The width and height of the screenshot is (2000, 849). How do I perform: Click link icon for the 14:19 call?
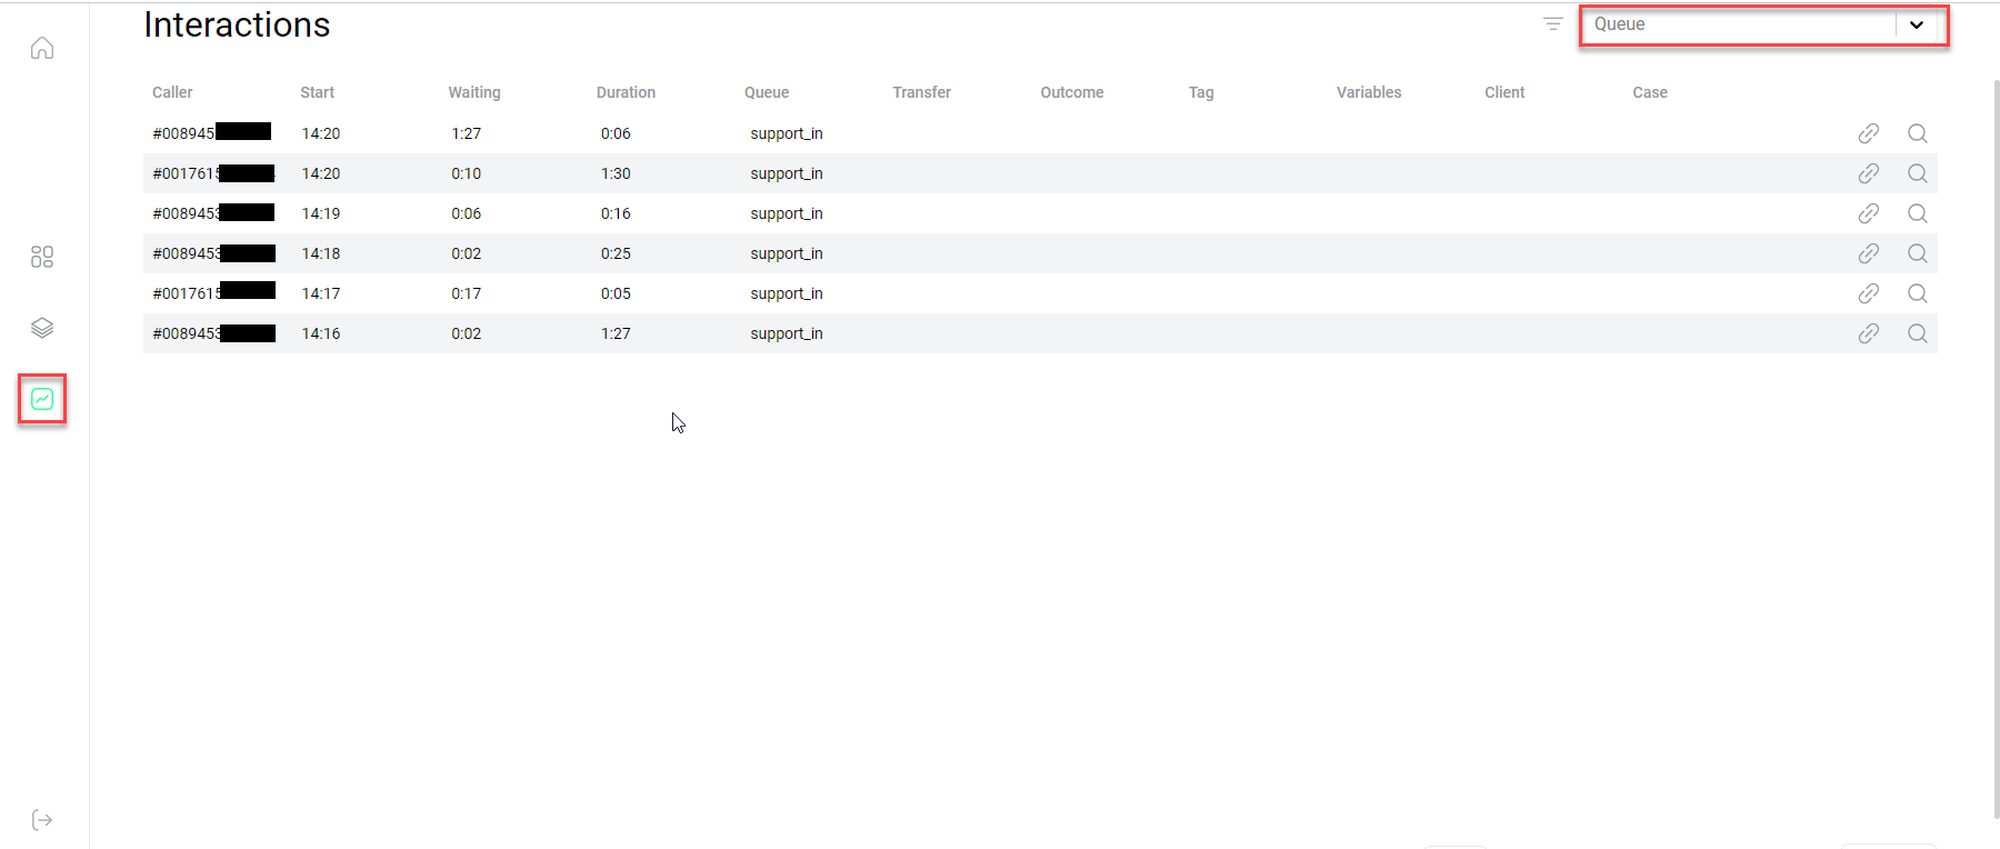pos(1868,213)
